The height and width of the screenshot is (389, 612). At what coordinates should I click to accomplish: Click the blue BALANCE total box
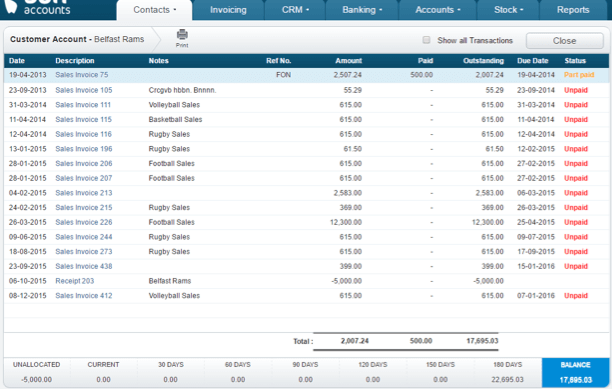(575, 372)
